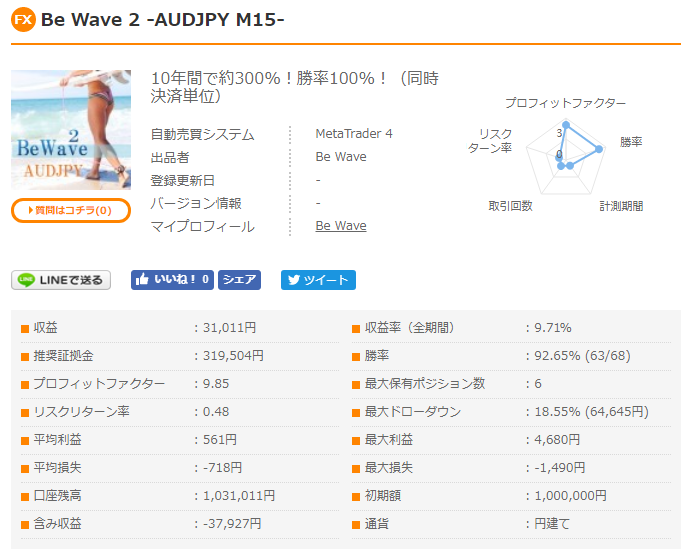Click the 推奨証拠金 row label
690x553 pixels.
[x=63, y=355]
